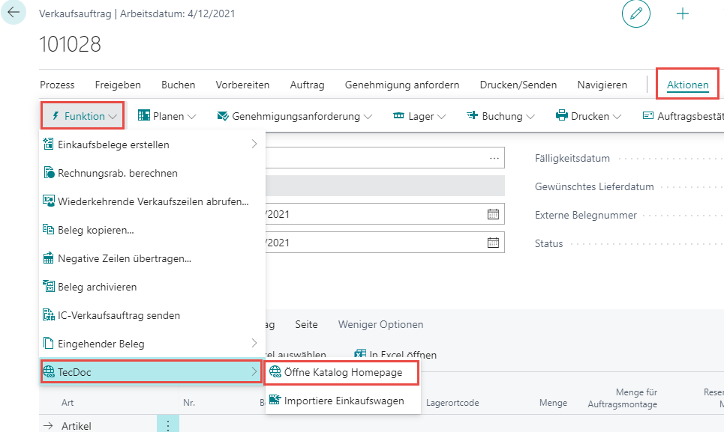Open the Buchen menu tab
The height and width of the screenshot is (432, 724).
click(178, 85)
